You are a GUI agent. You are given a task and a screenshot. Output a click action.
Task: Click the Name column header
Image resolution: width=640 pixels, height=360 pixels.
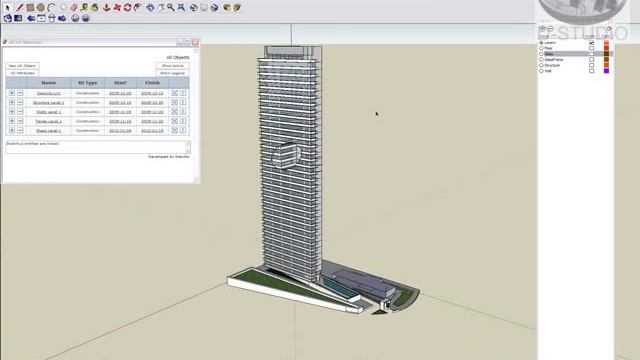(x=49, y=83)
